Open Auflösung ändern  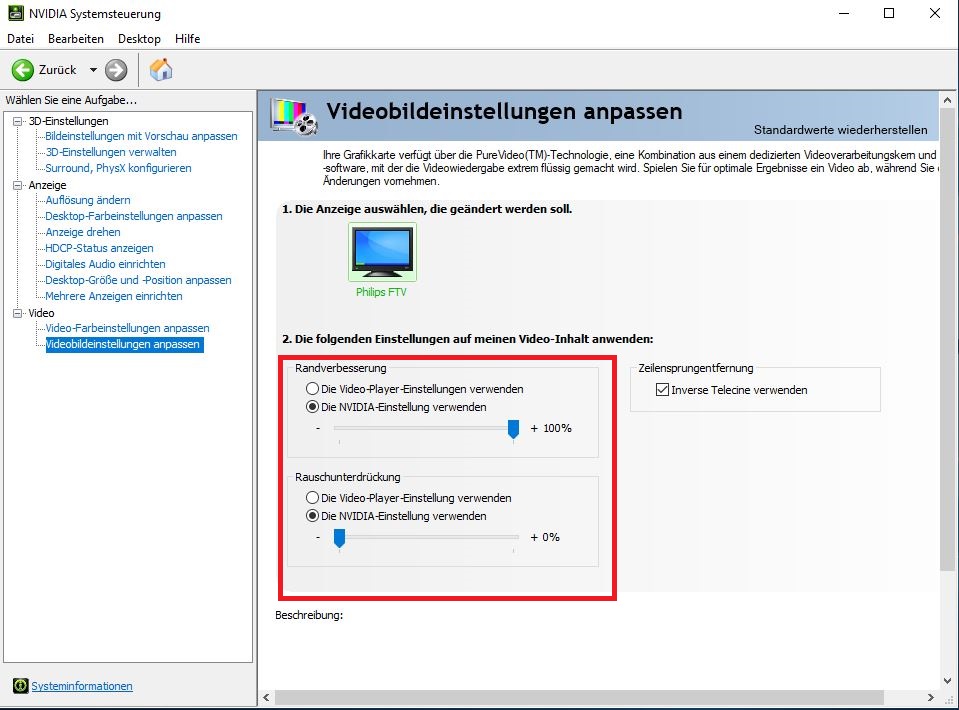[87, 200]
